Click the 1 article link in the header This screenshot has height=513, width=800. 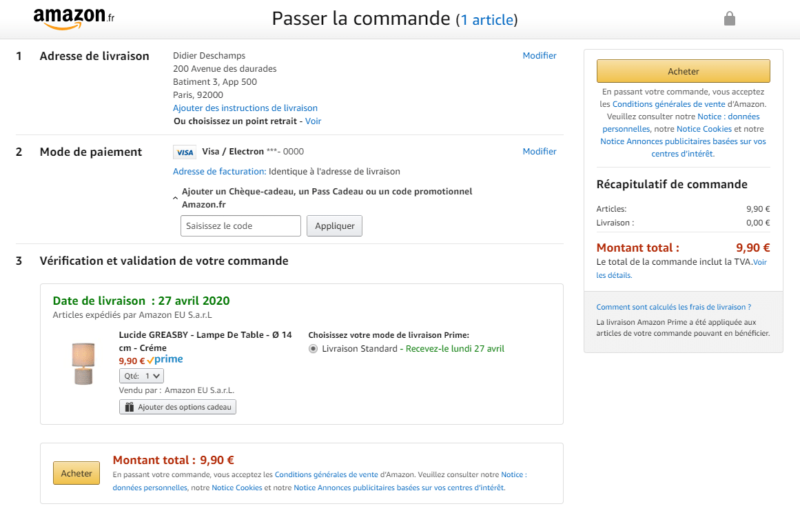pyautogui.click(x=487, y=20)
